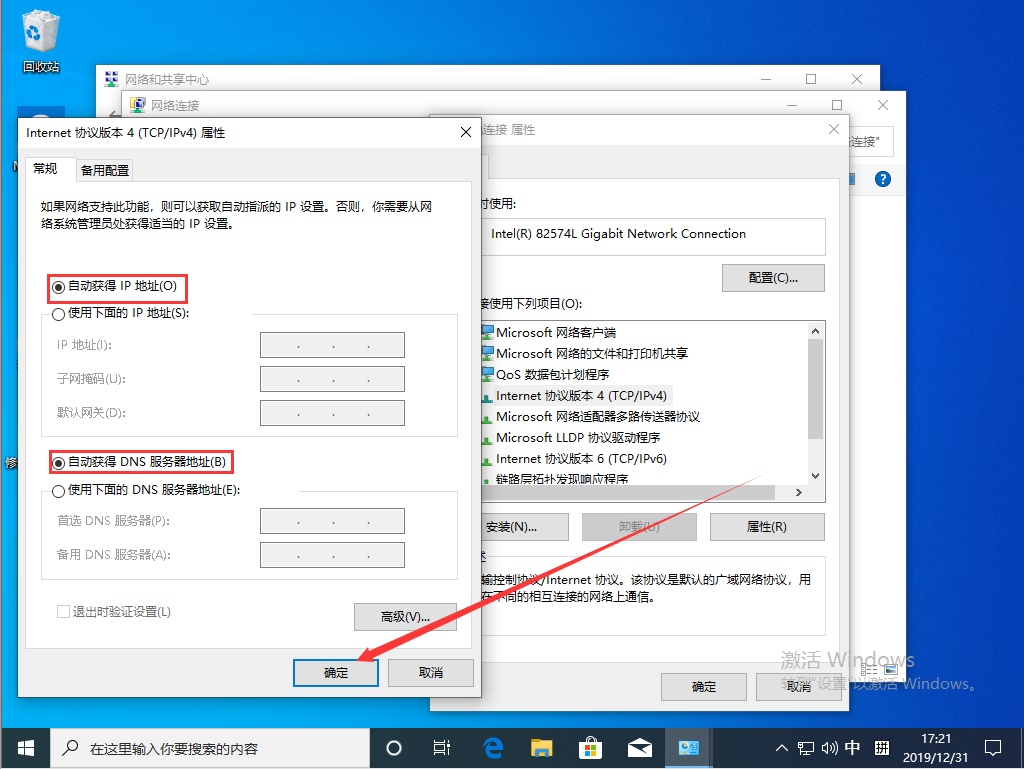Click the network status tray icon

tap(805, 747)
